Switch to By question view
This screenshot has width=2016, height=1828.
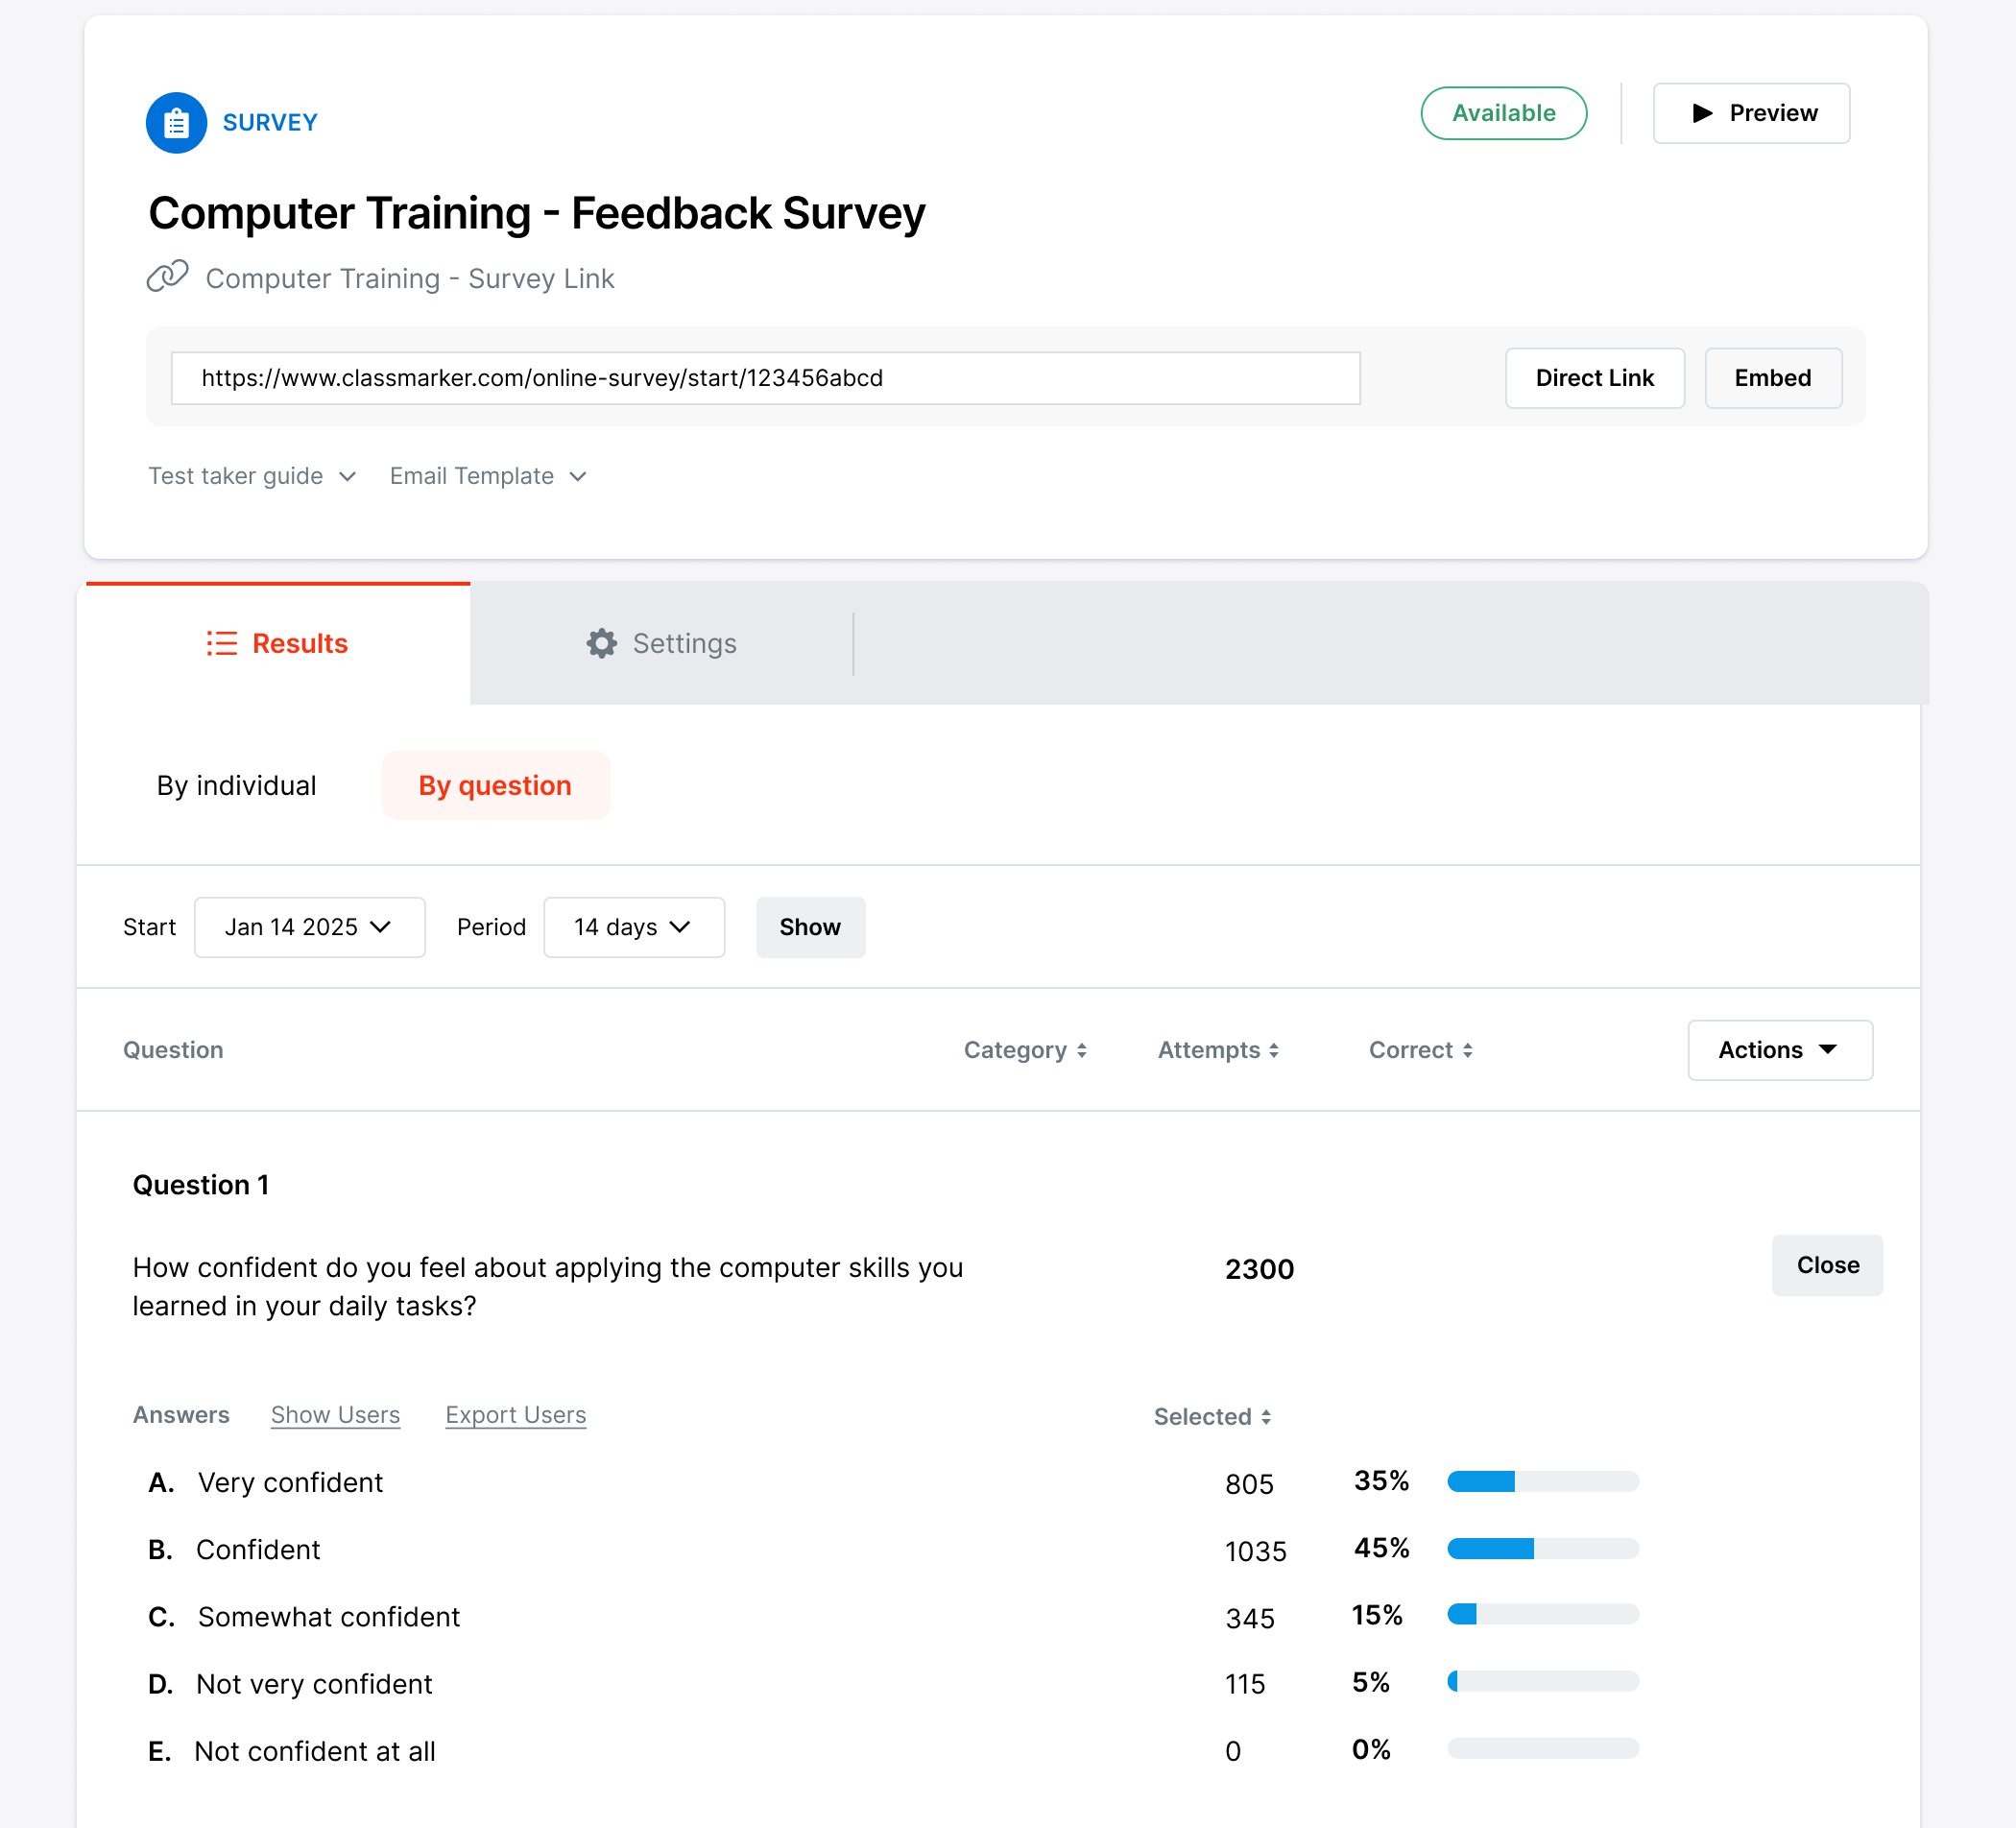(493, 786)
